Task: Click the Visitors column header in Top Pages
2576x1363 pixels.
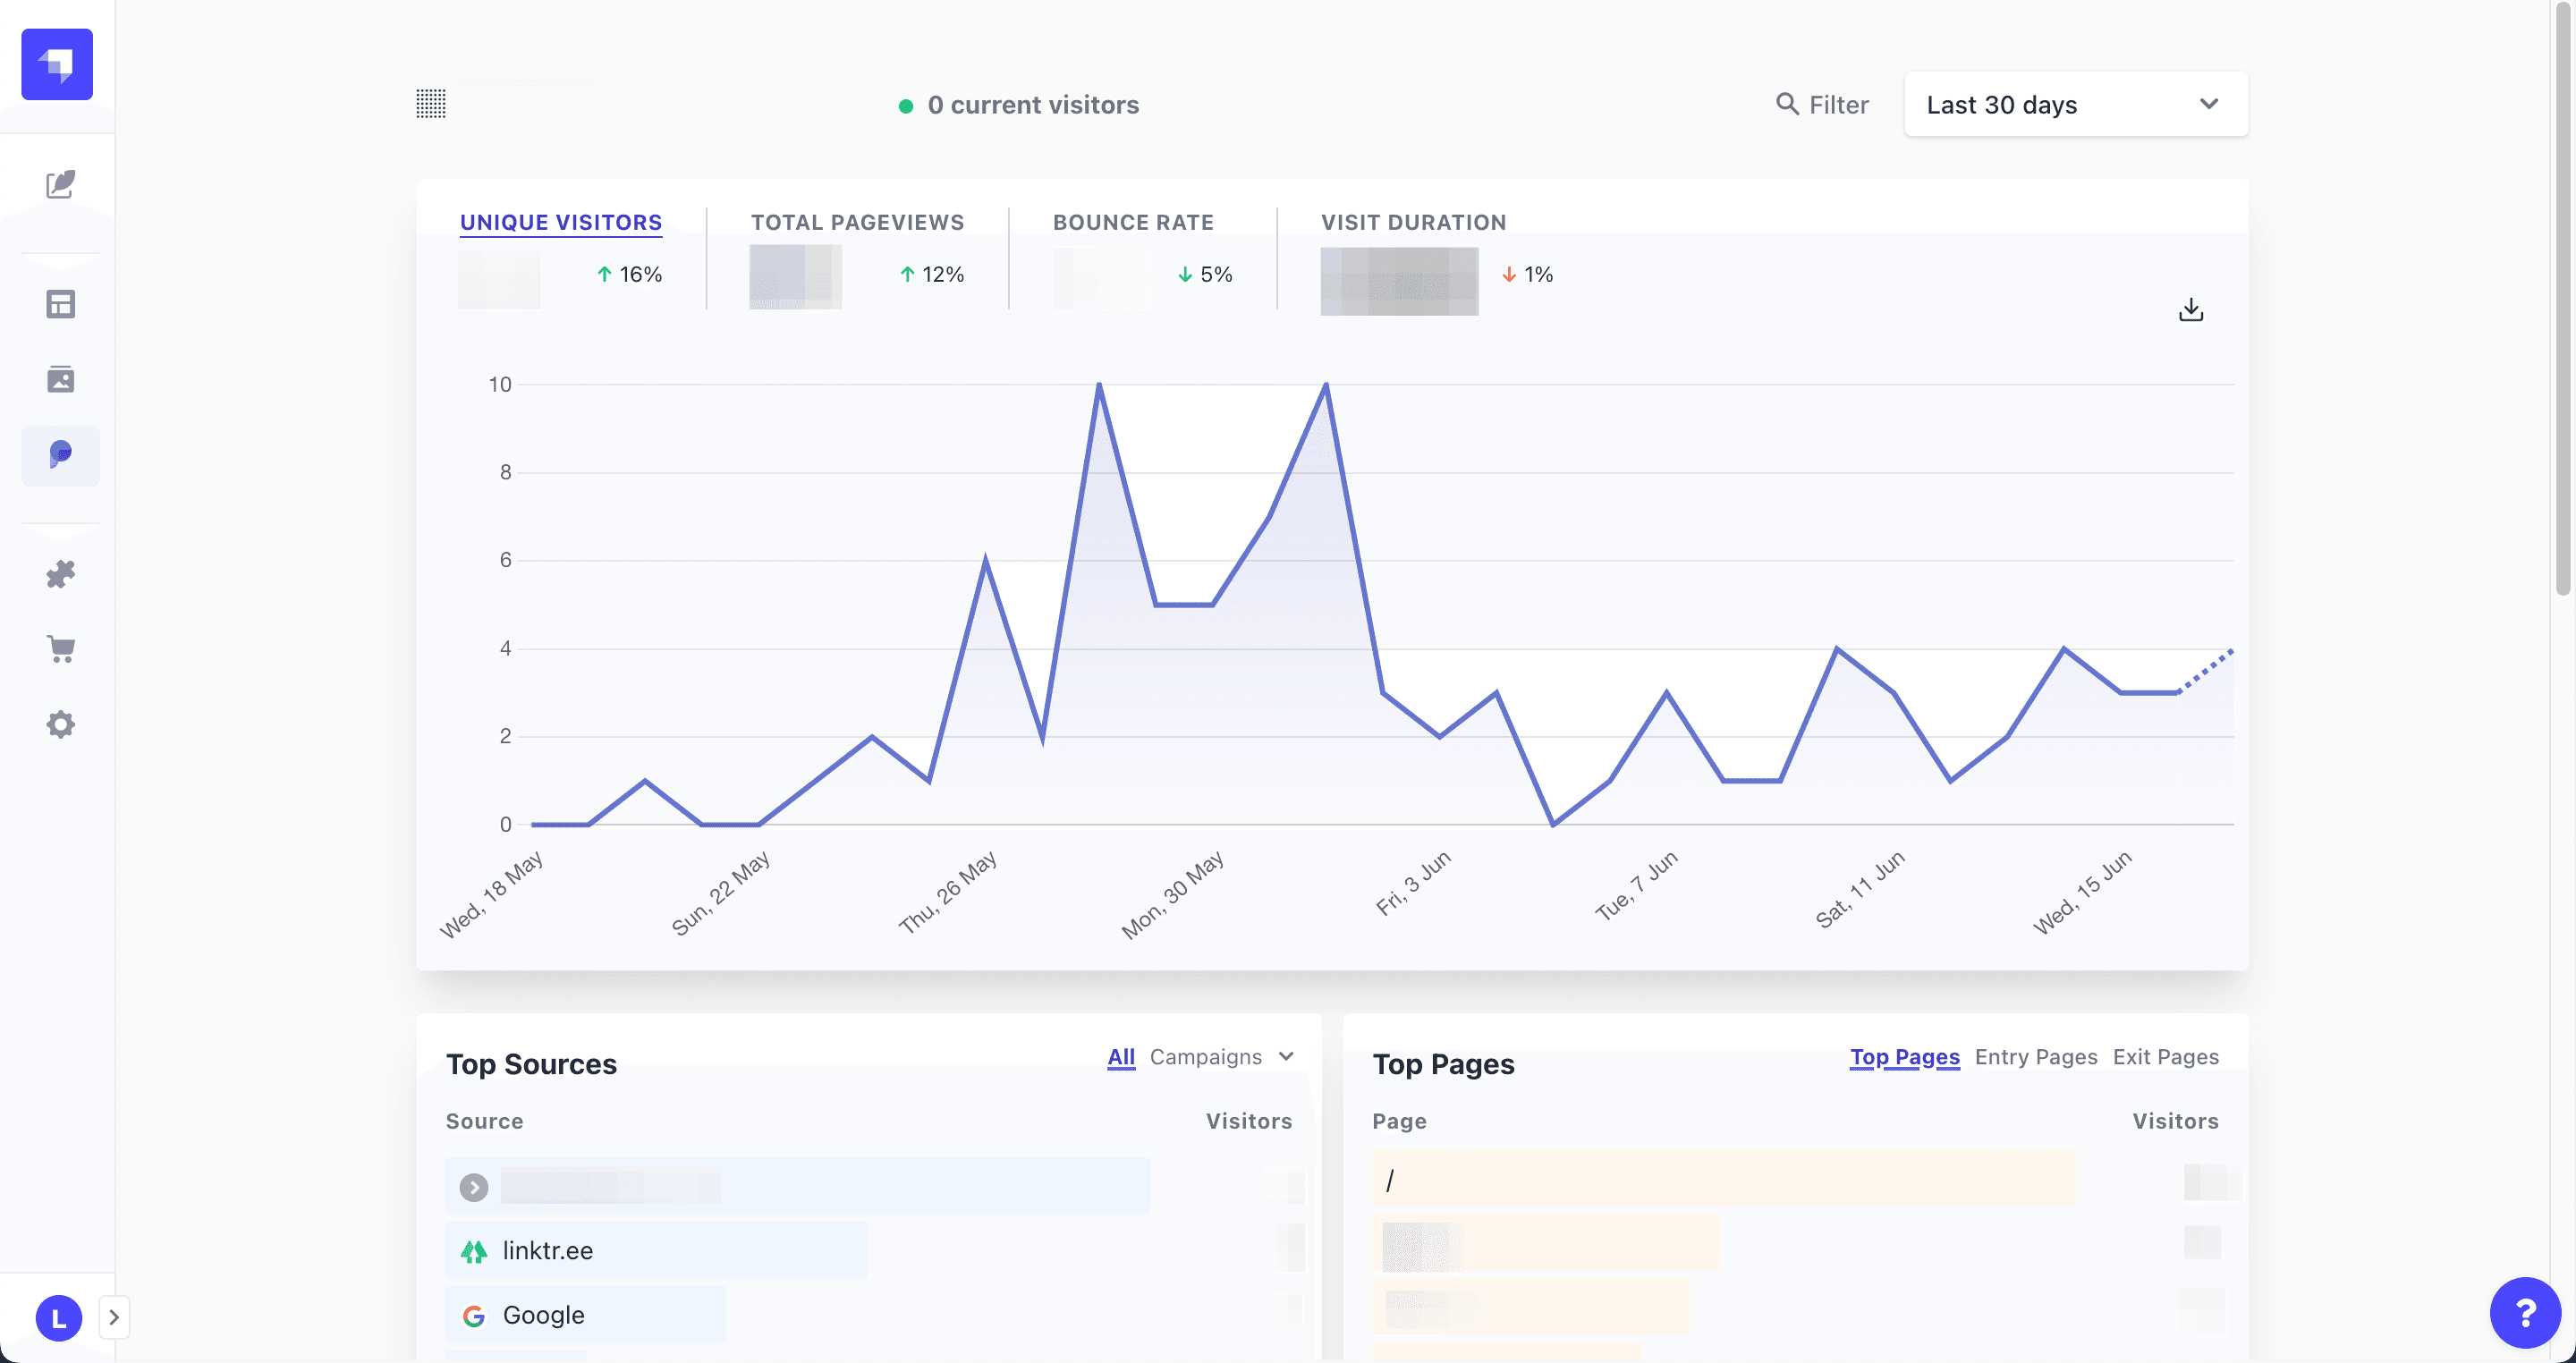Action: tap(2175, 1121)
